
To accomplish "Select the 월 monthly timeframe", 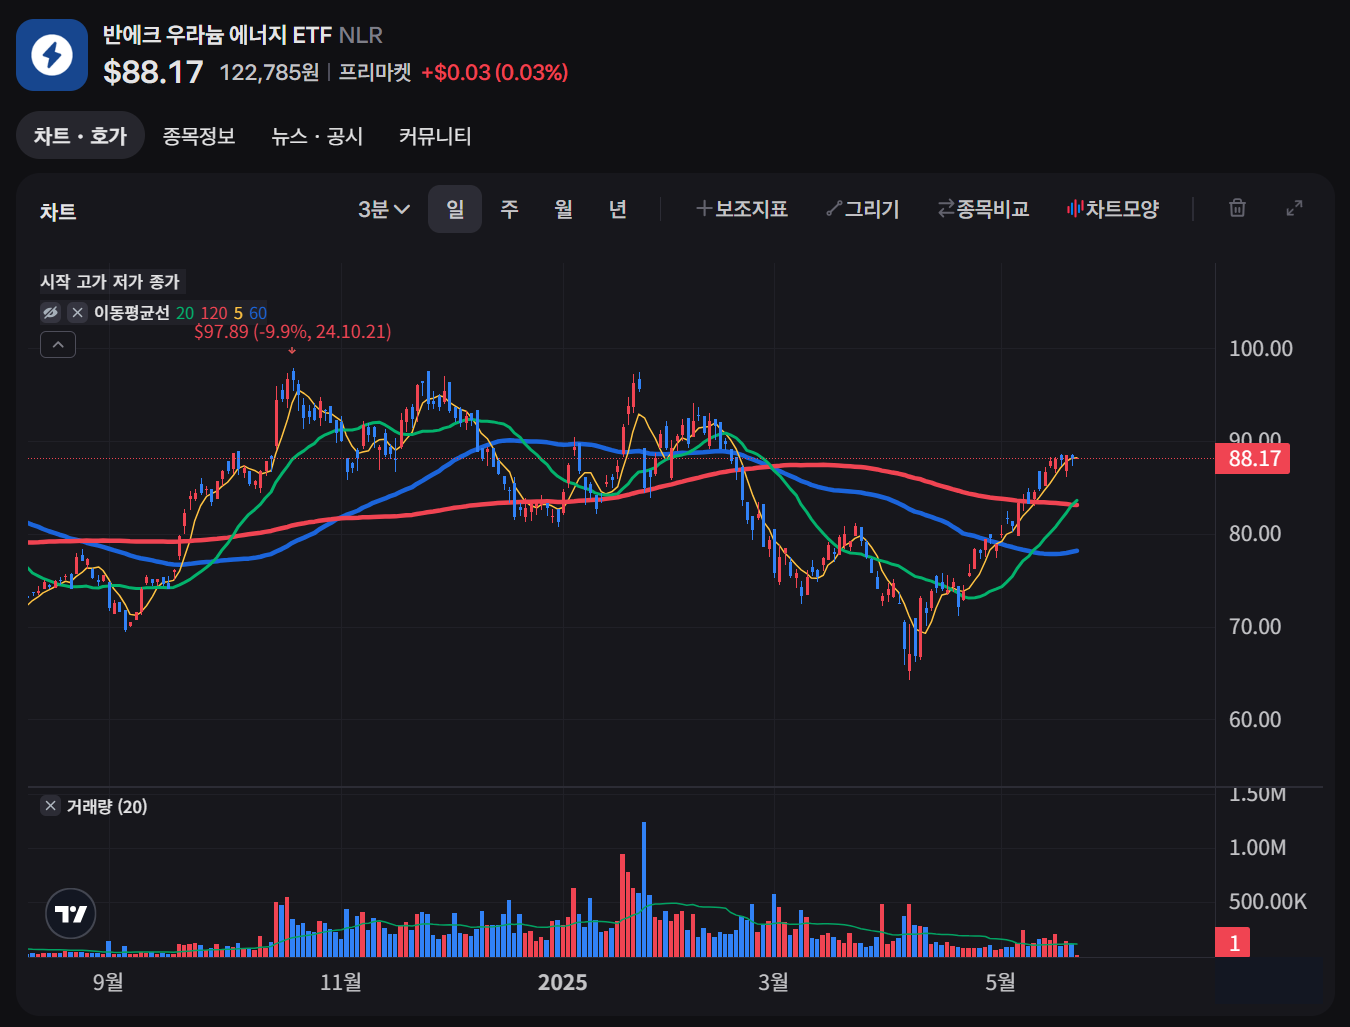I will [564, 209].
